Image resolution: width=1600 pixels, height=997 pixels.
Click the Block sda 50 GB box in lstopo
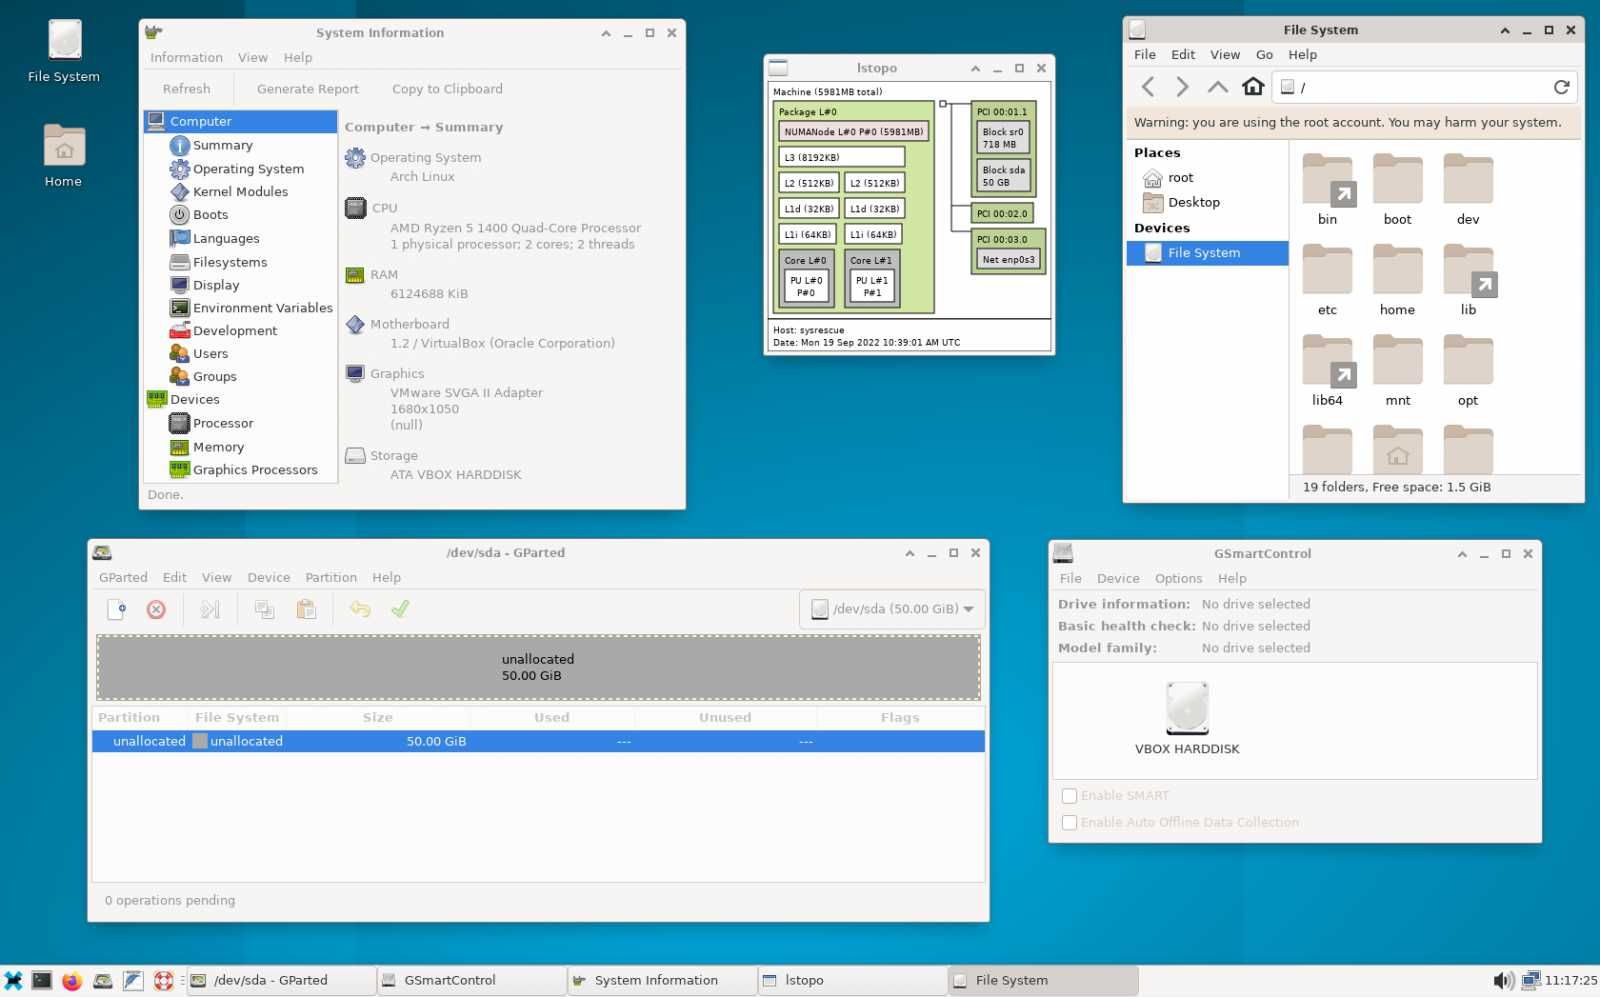pyautogui.click(x=1003, y=176)
